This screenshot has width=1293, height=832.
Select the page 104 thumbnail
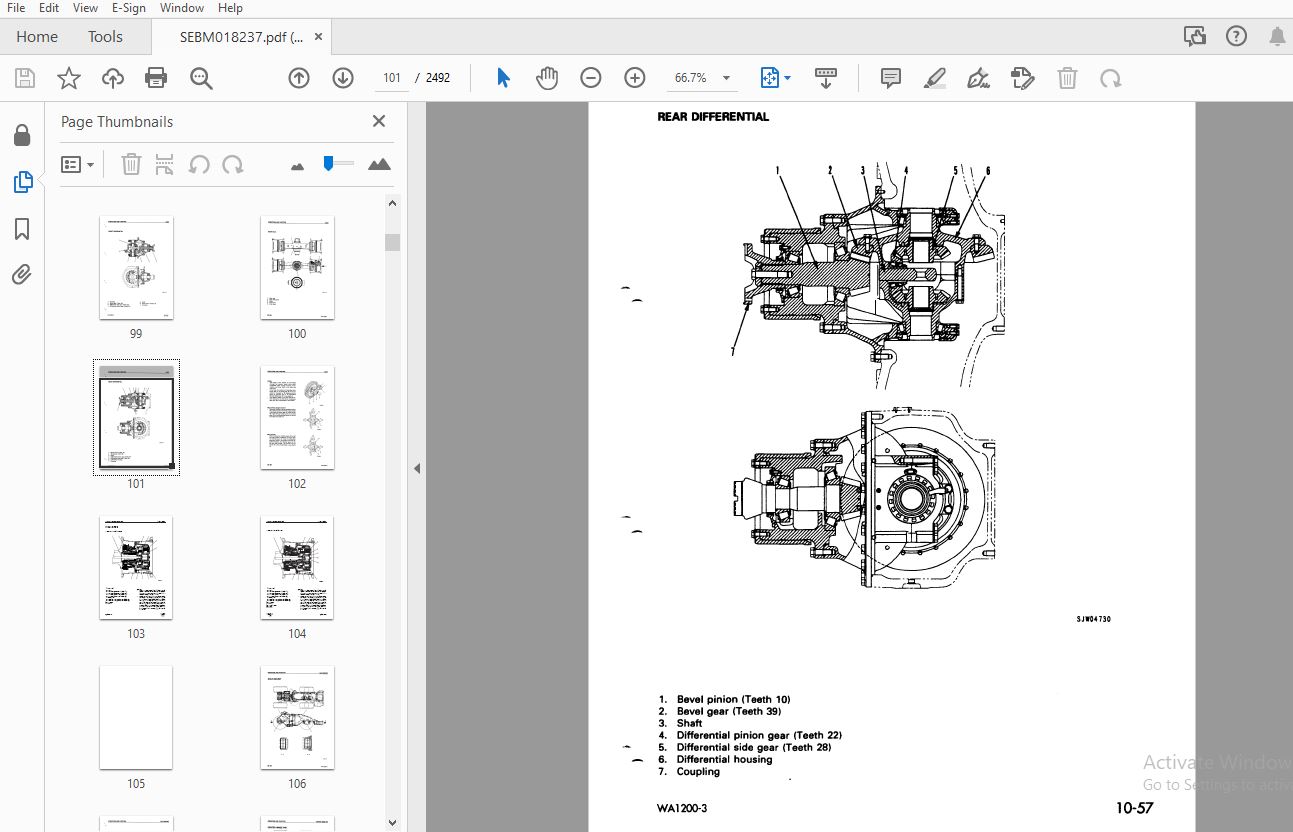click(x=297, y=568)
